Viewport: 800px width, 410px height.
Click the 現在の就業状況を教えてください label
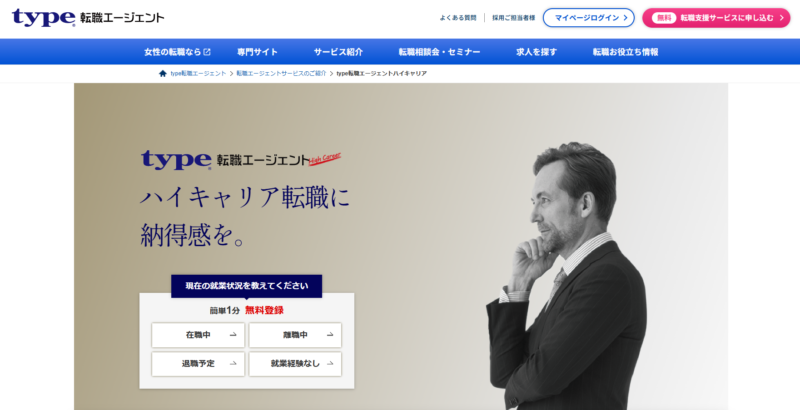click(246, 286)
